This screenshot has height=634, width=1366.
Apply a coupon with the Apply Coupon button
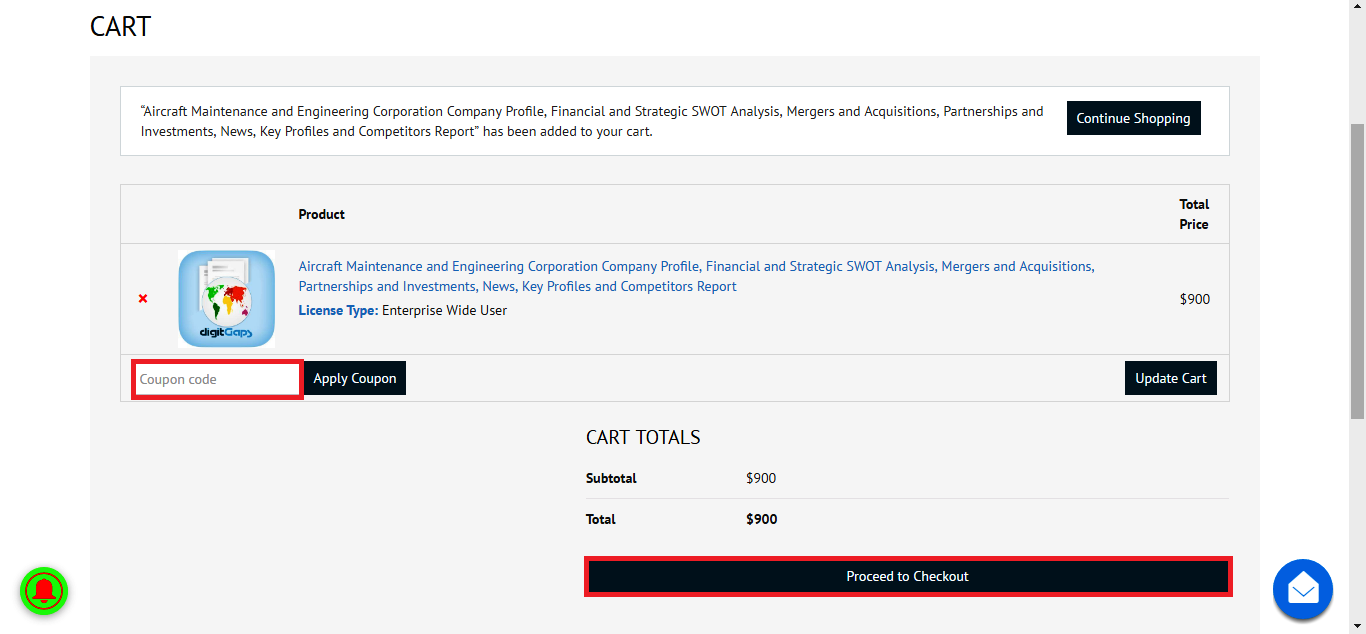[354, 378]
